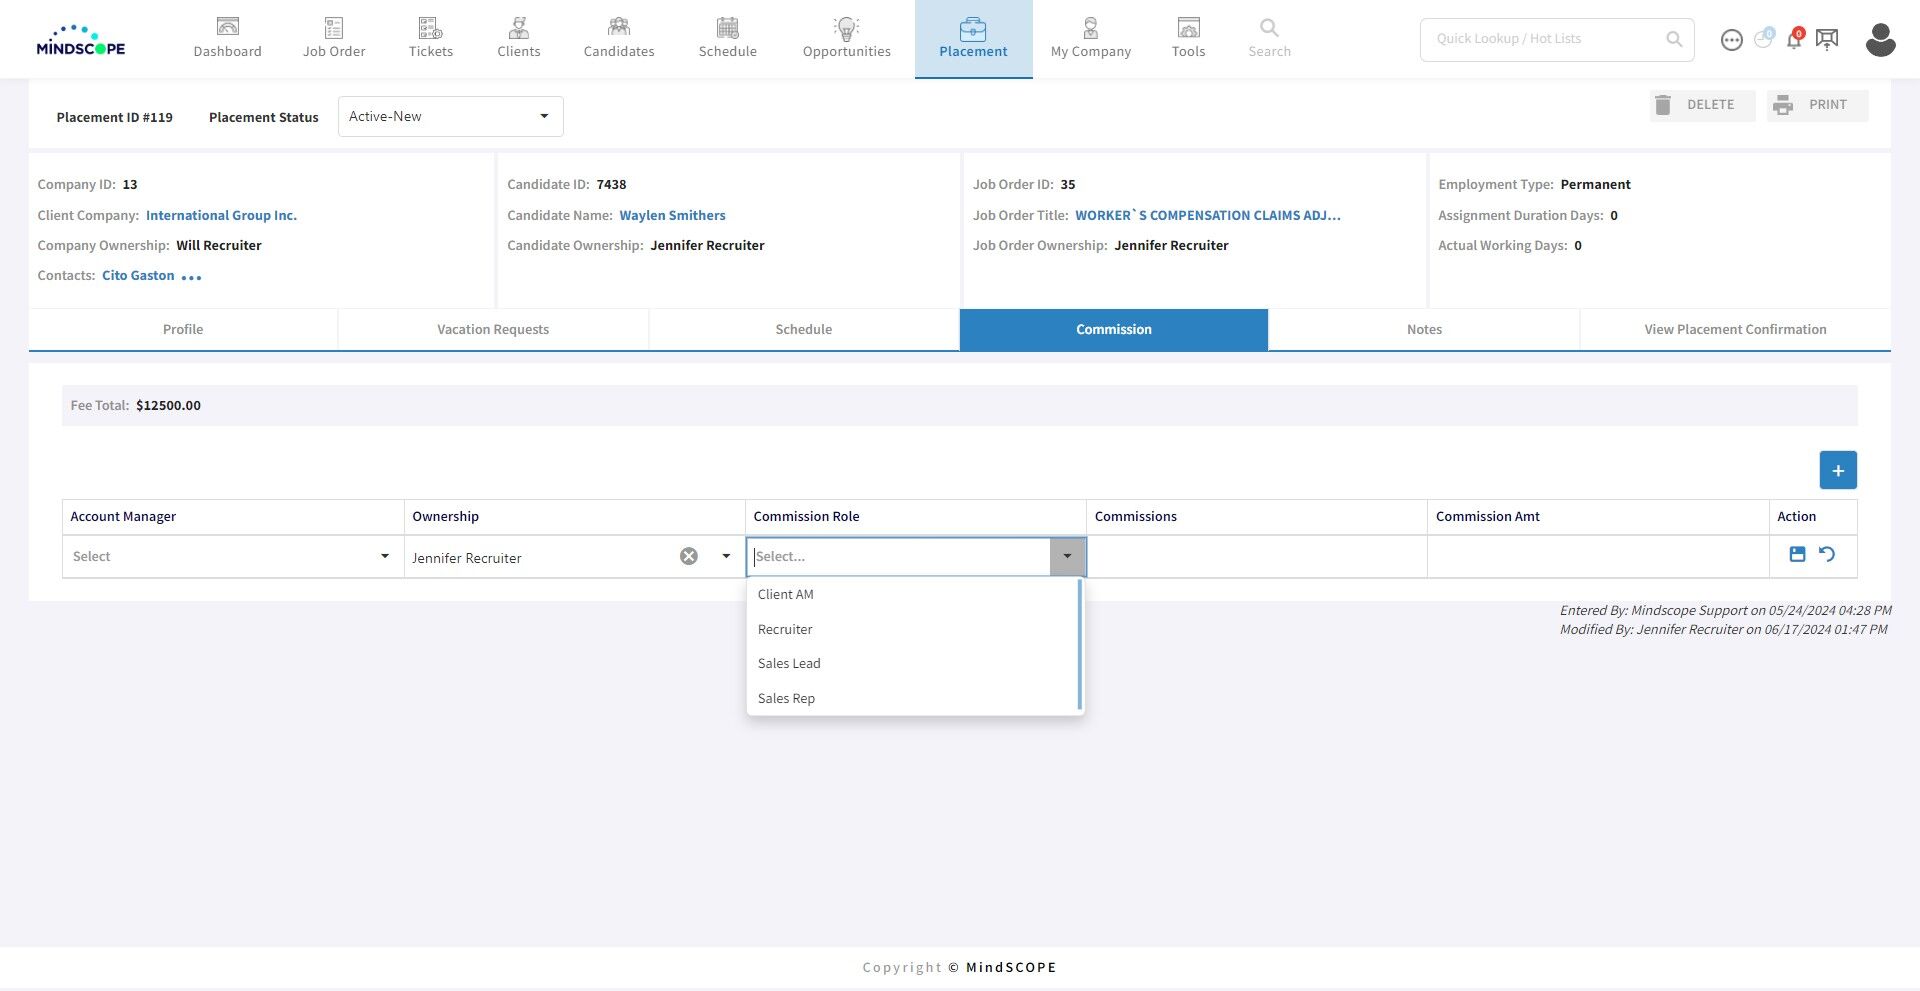Open the Opportunities lightbulb icon
This screenshot has width=1920, height=991.
pyautogui.click(x=846, y=27)
